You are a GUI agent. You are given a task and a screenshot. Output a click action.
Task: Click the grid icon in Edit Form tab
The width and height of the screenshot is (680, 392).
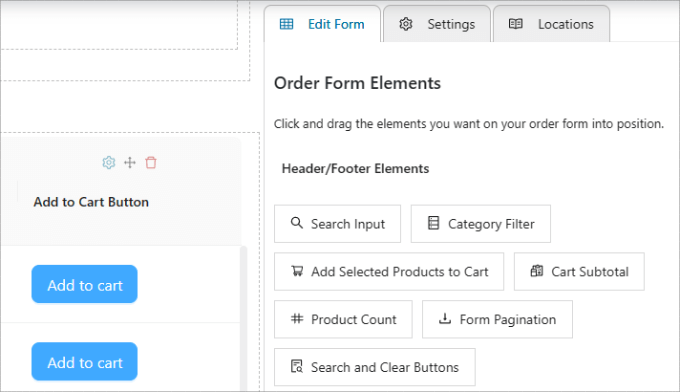pos(286,24)
